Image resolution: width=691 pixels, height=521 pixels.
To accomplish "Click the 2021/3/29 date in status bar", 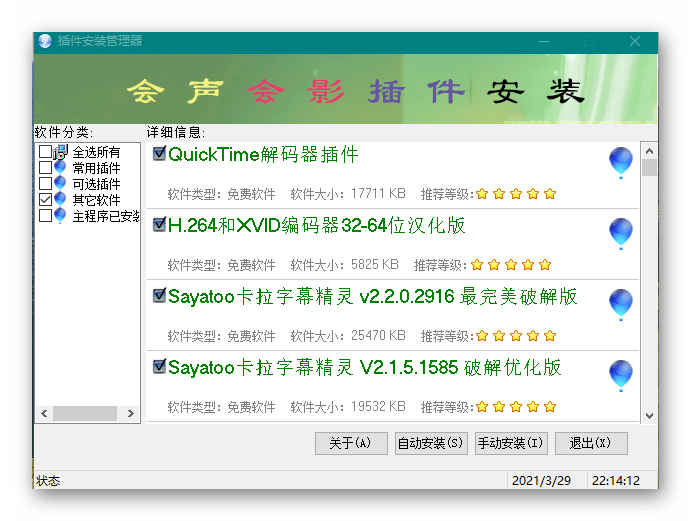I will click(x=541, y=480).
